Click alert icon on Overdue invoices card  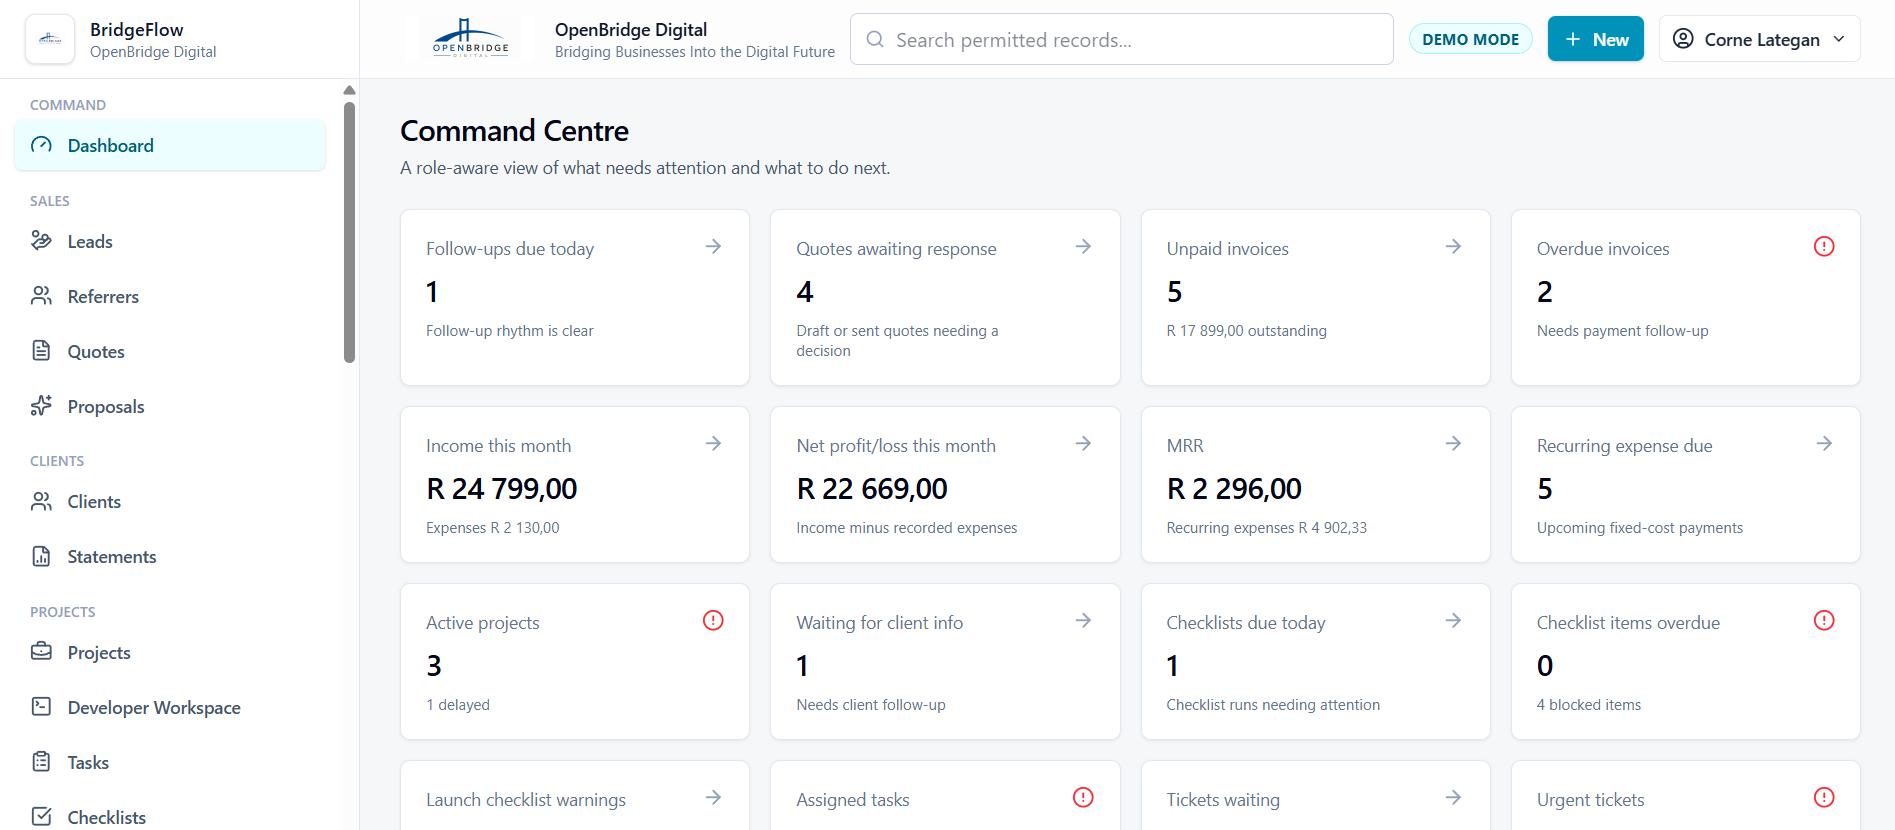(1824, 246)
